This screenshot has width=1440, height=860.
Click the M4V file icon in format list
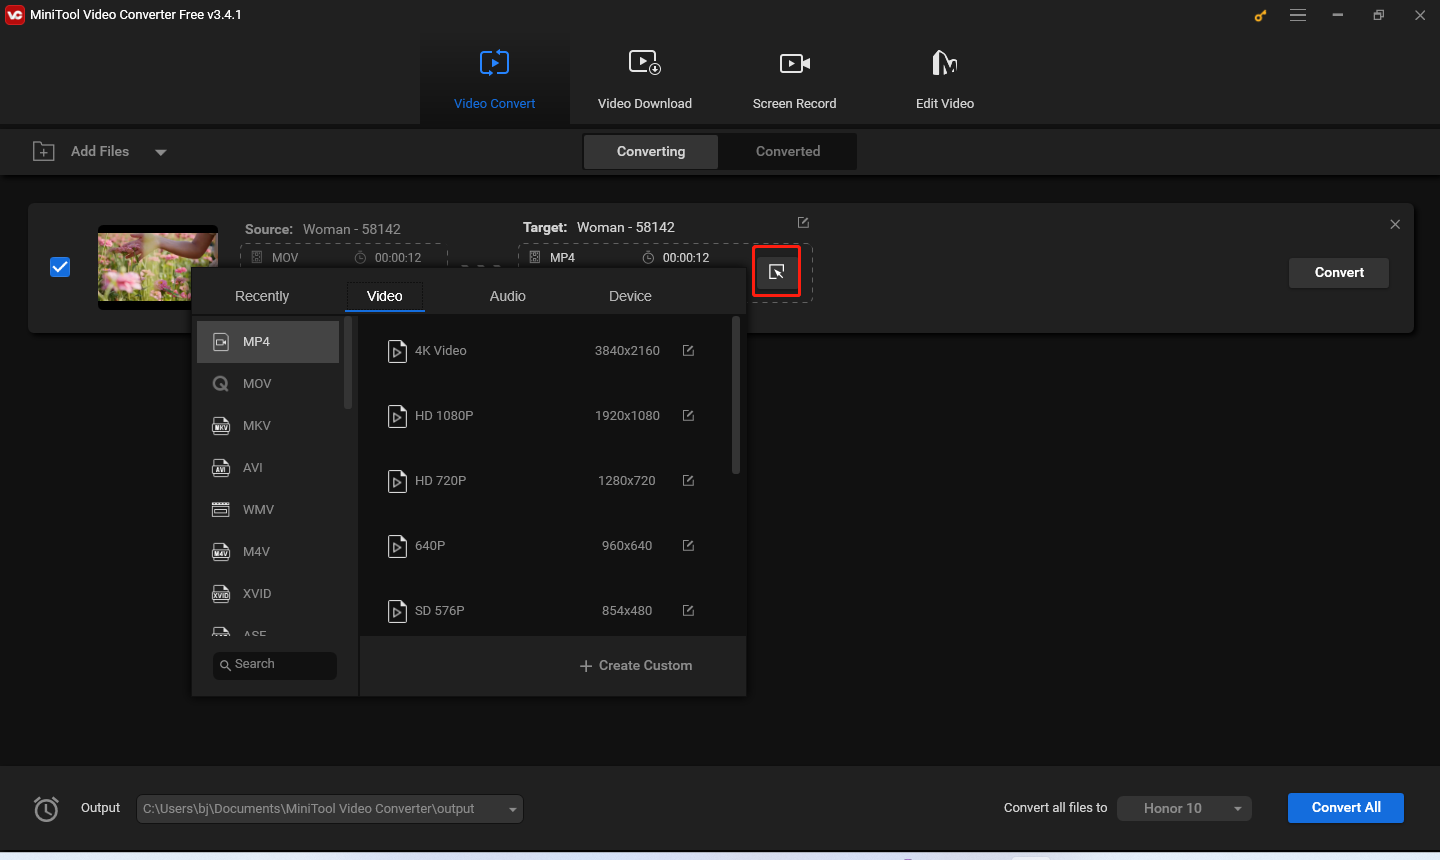point(221,552)
